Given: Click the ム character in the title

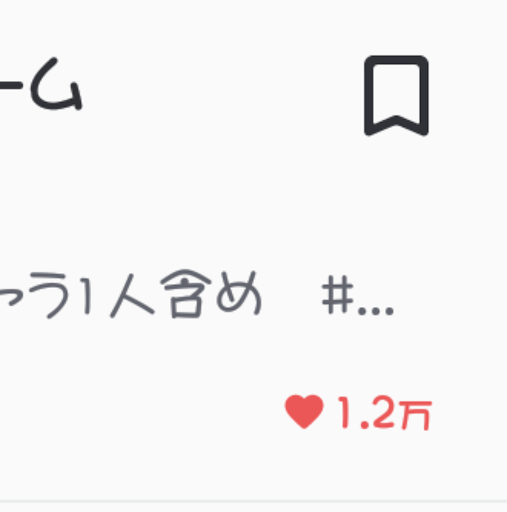Looking at the screenshot, I should point(56,84).
